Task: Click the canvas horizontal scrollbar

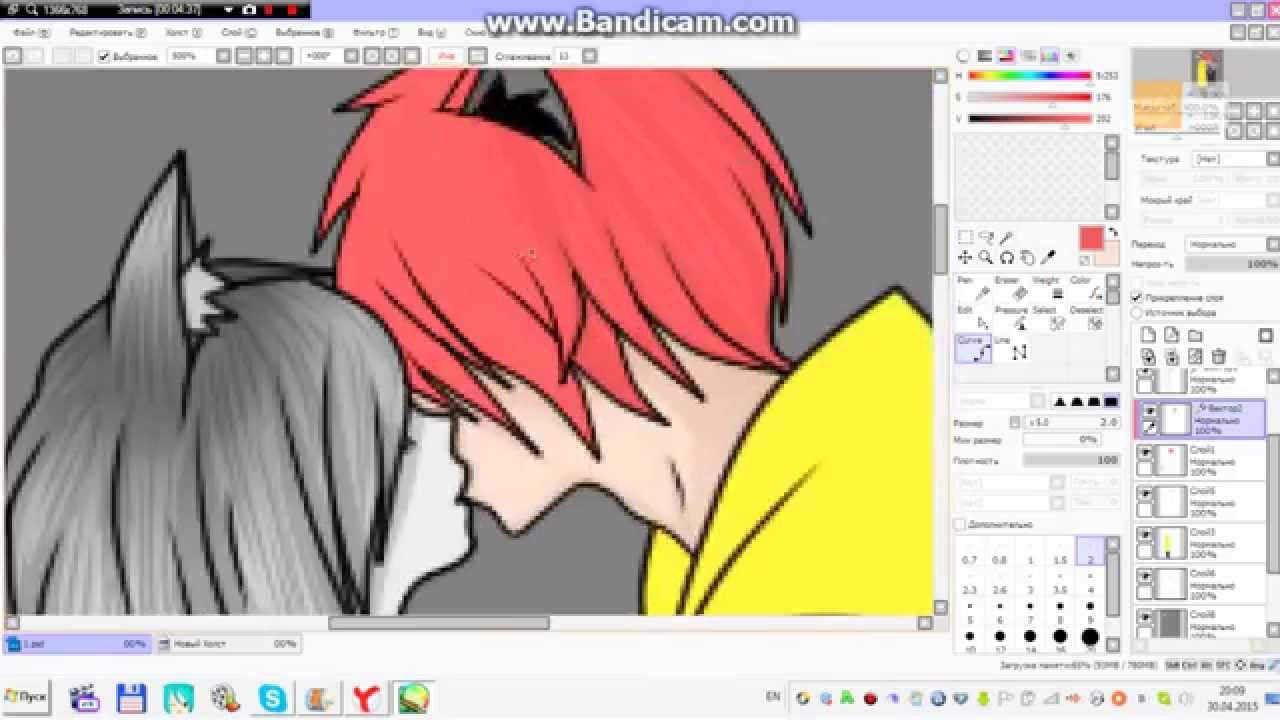Action: point(439,623)
